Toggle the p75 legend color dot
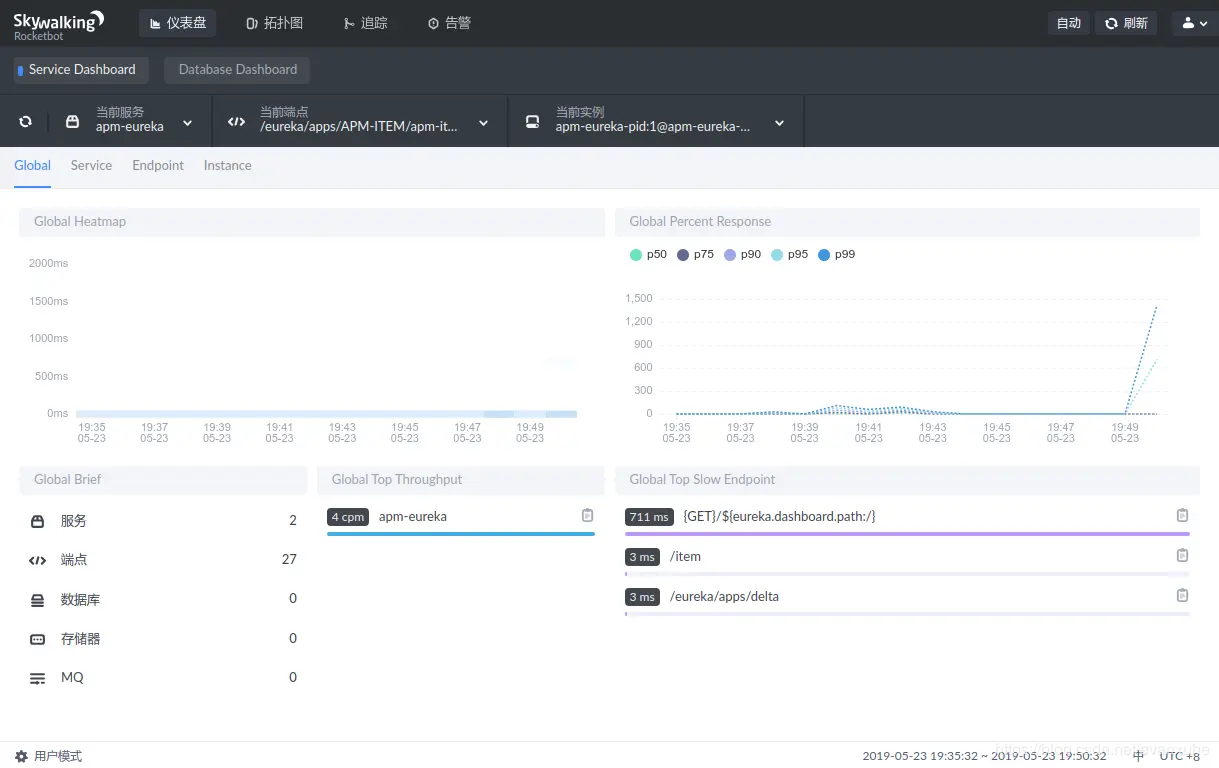This screenshot has width=1219, height=768. tap(683, 255)
